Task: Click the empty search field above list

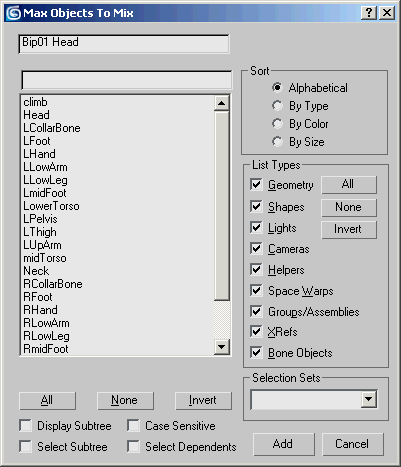Action: click(127, 80)
